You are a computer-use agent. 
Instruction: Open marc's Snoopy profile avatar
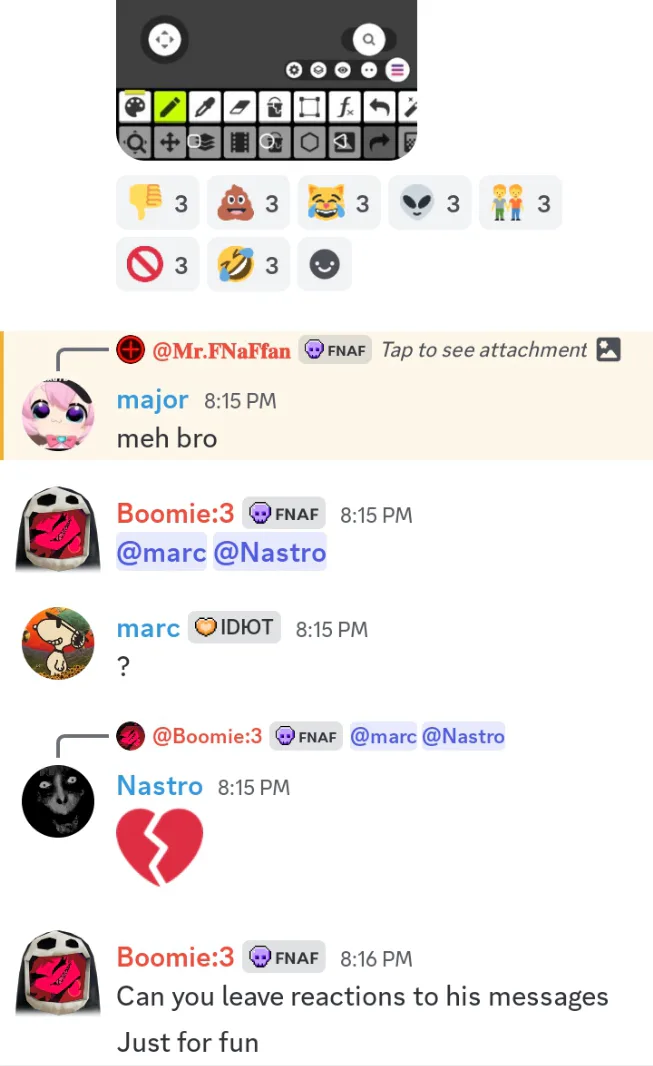[x=58, y=643]
